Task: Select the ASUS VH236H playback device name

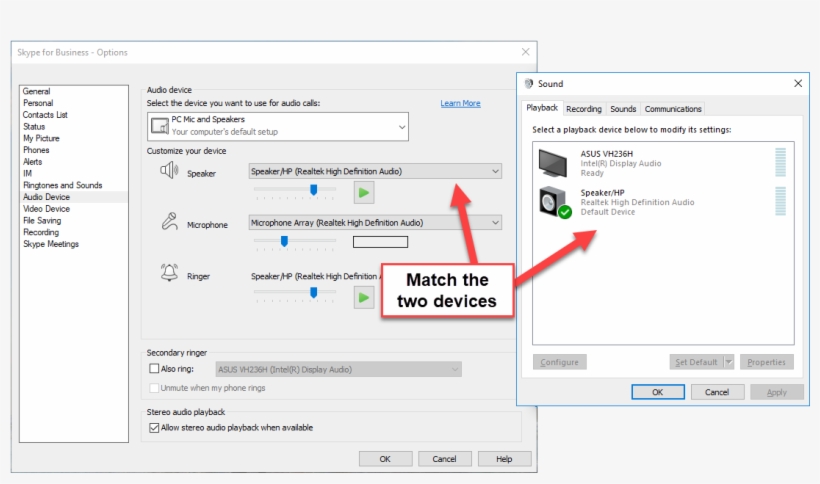Action: coord(607,154)
